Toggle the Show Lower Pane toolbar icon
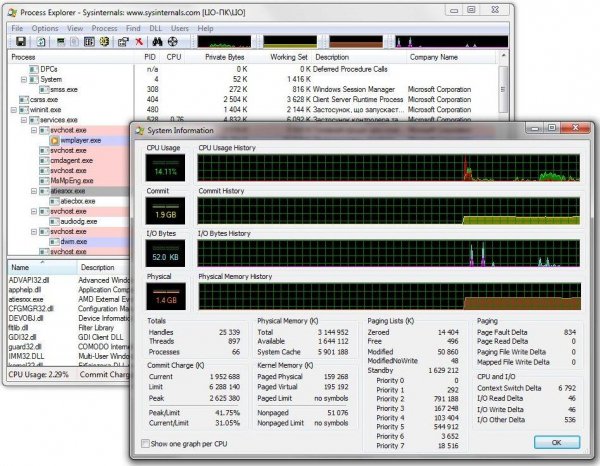 pyautogui.click(x=89, y=41)
